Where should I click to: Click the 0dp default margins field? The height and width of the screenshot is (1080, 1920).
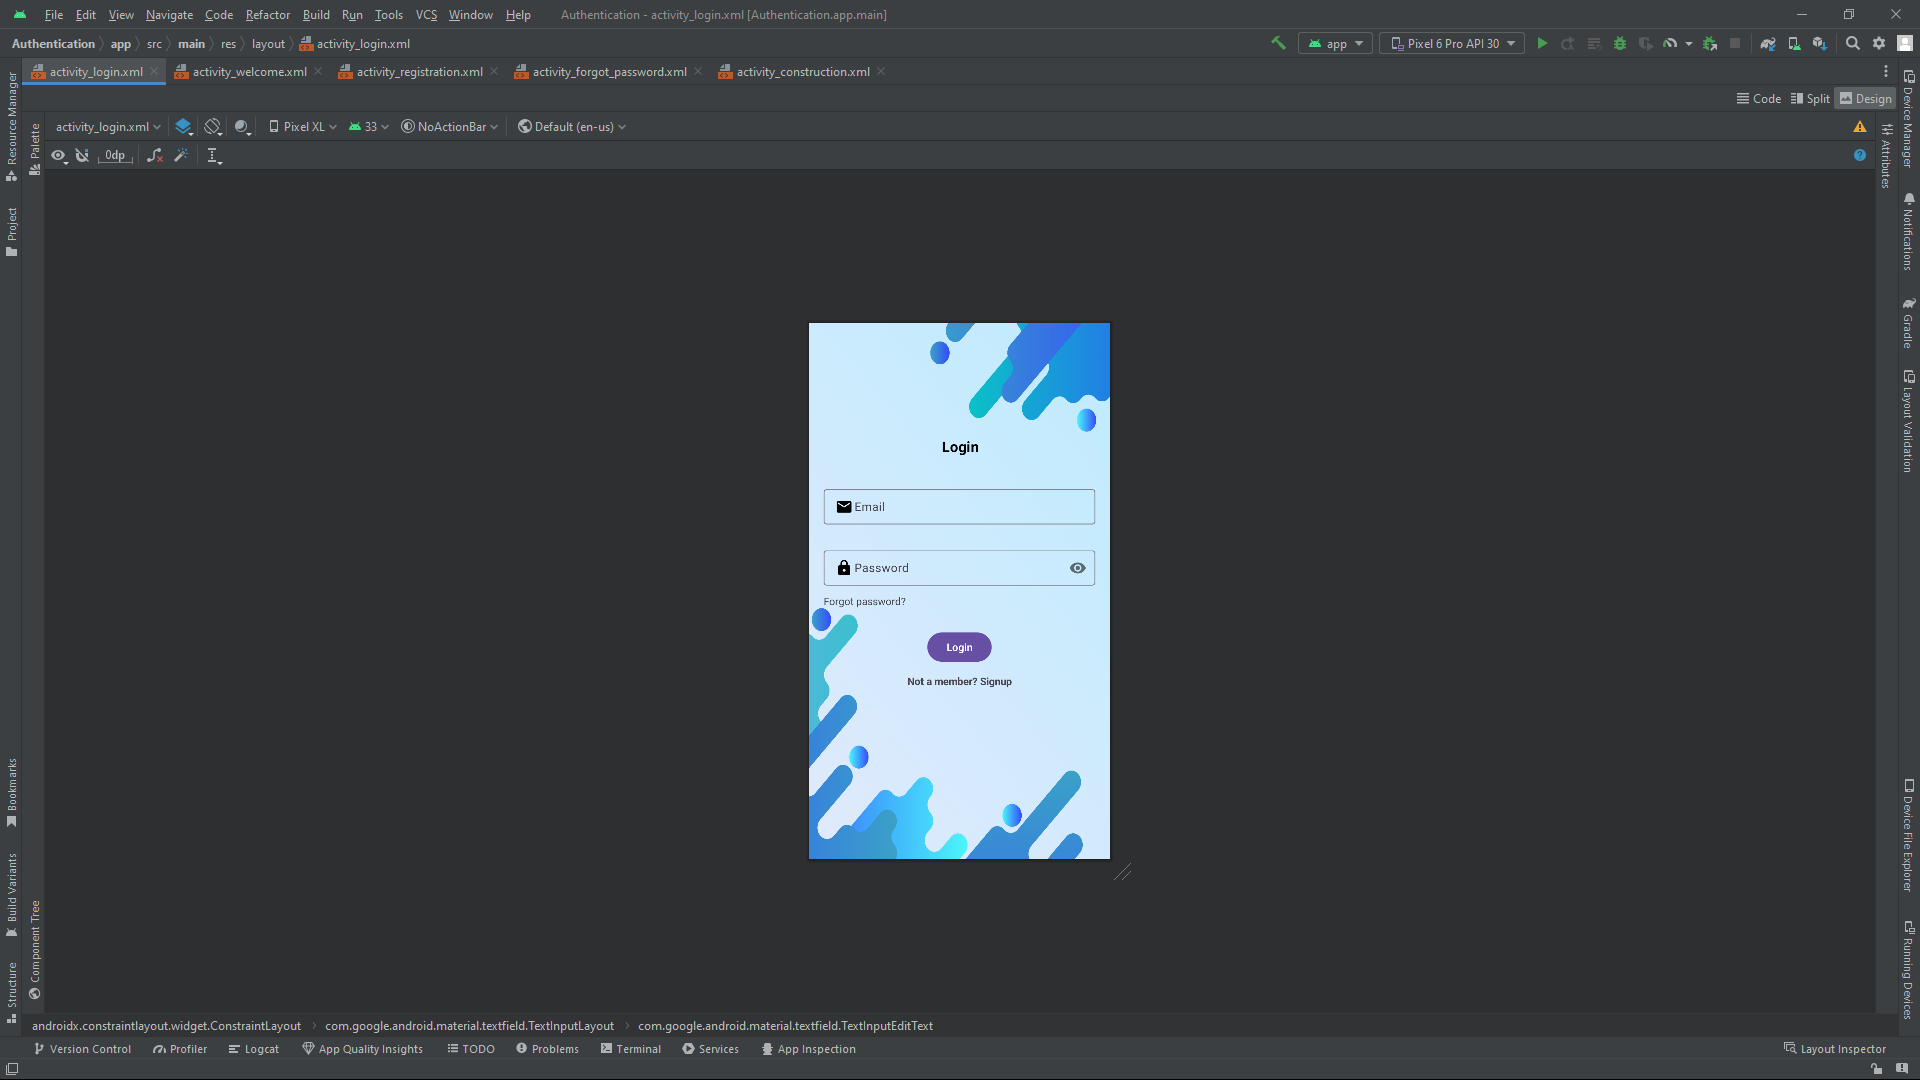[115, 155]
